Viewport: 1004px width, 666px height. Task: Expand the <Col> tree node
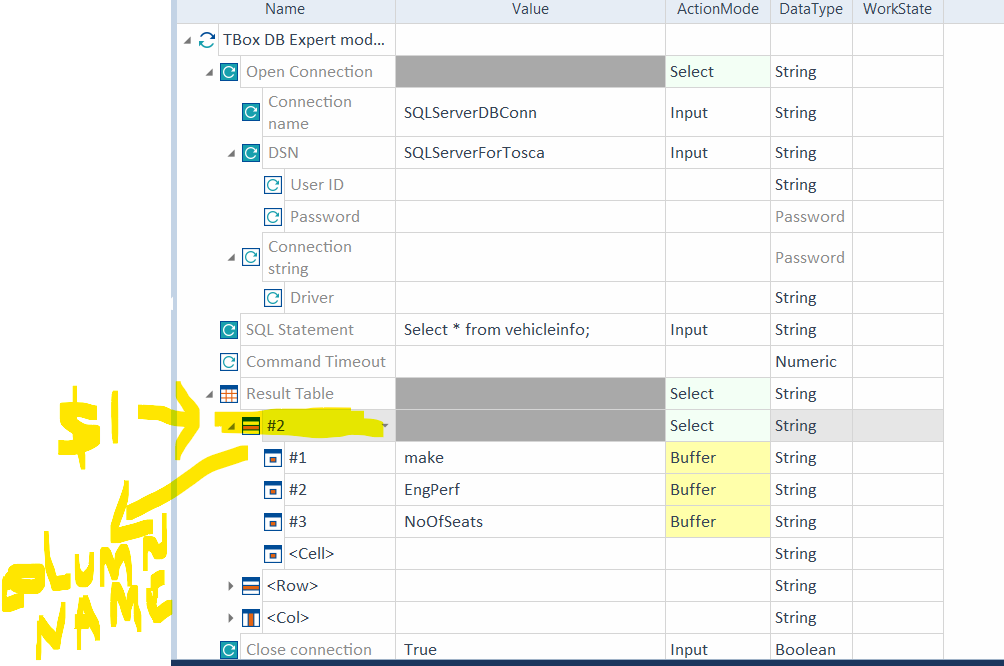click(x=231, y=618)
